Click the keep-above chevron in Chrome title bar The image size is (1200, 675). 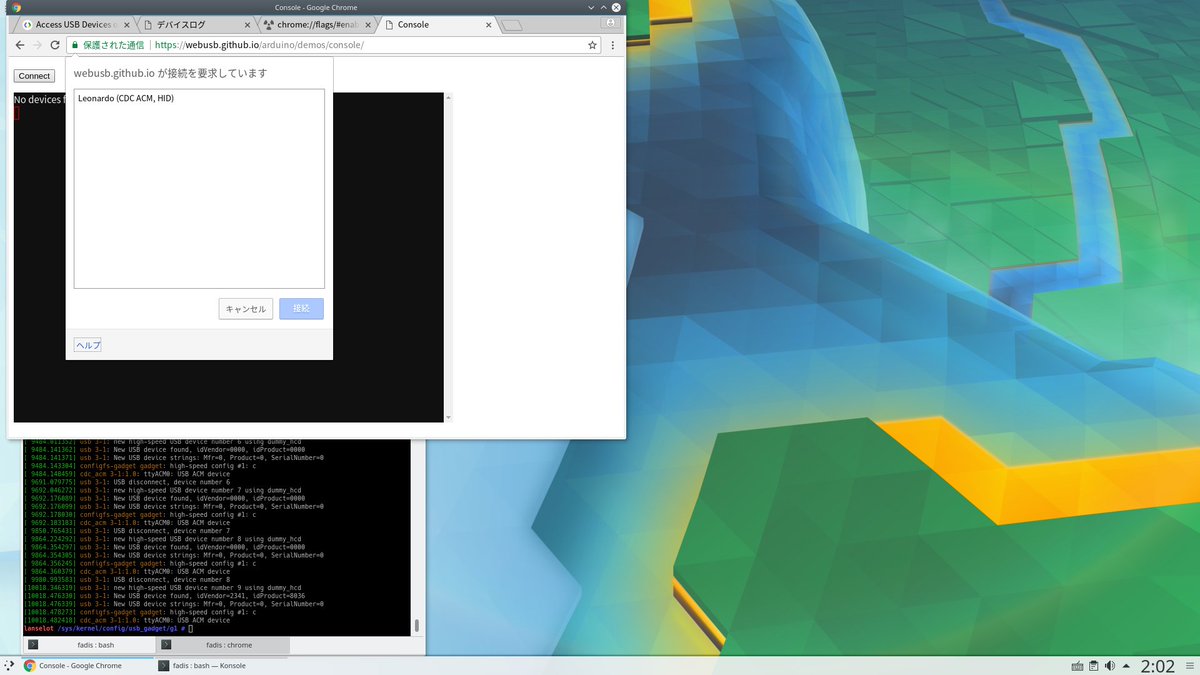click(602, 7)
